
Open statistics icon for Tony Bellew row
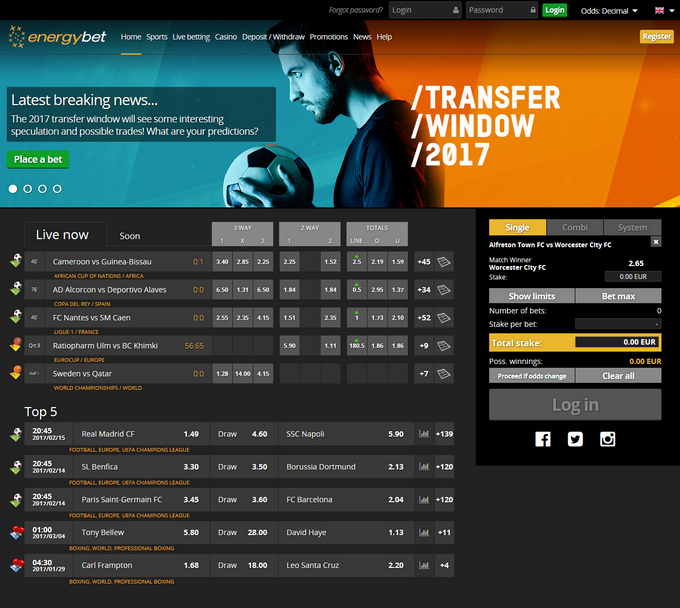tap(424, 532)
